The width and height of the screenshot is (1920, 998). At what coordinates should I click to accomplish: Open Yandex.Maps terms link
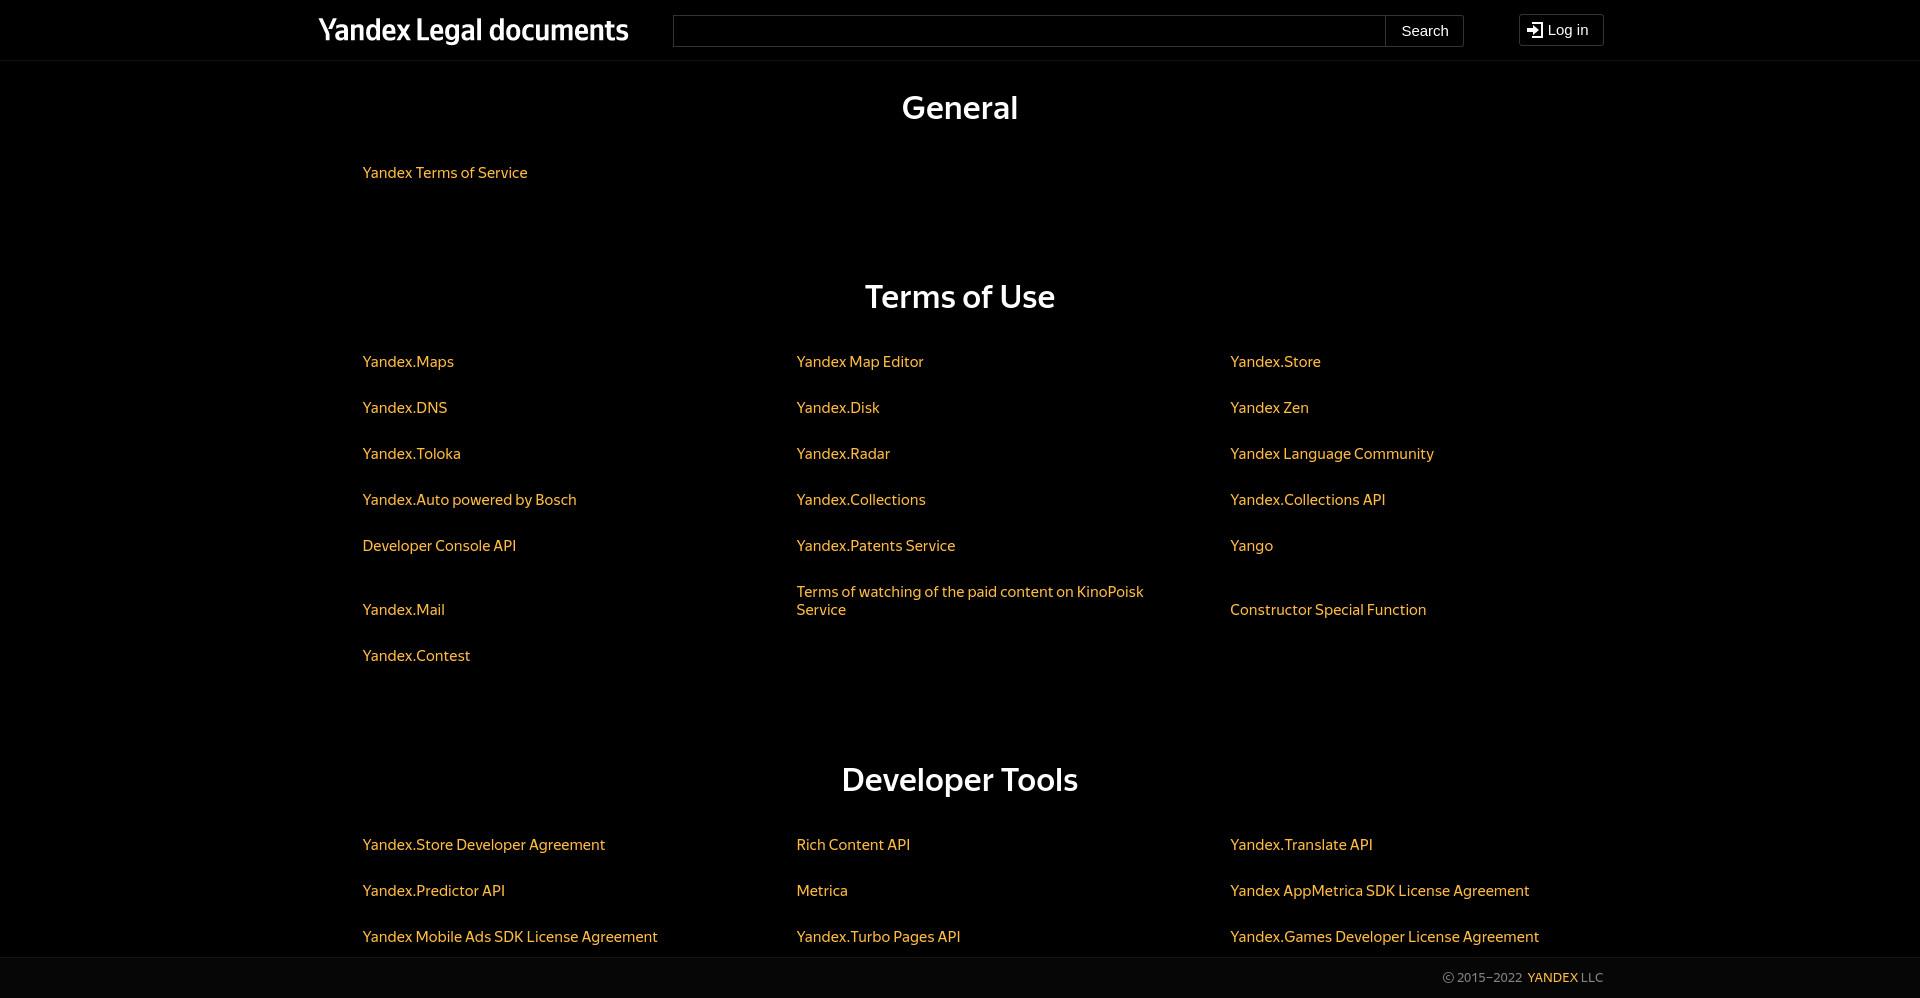point(408,362)
